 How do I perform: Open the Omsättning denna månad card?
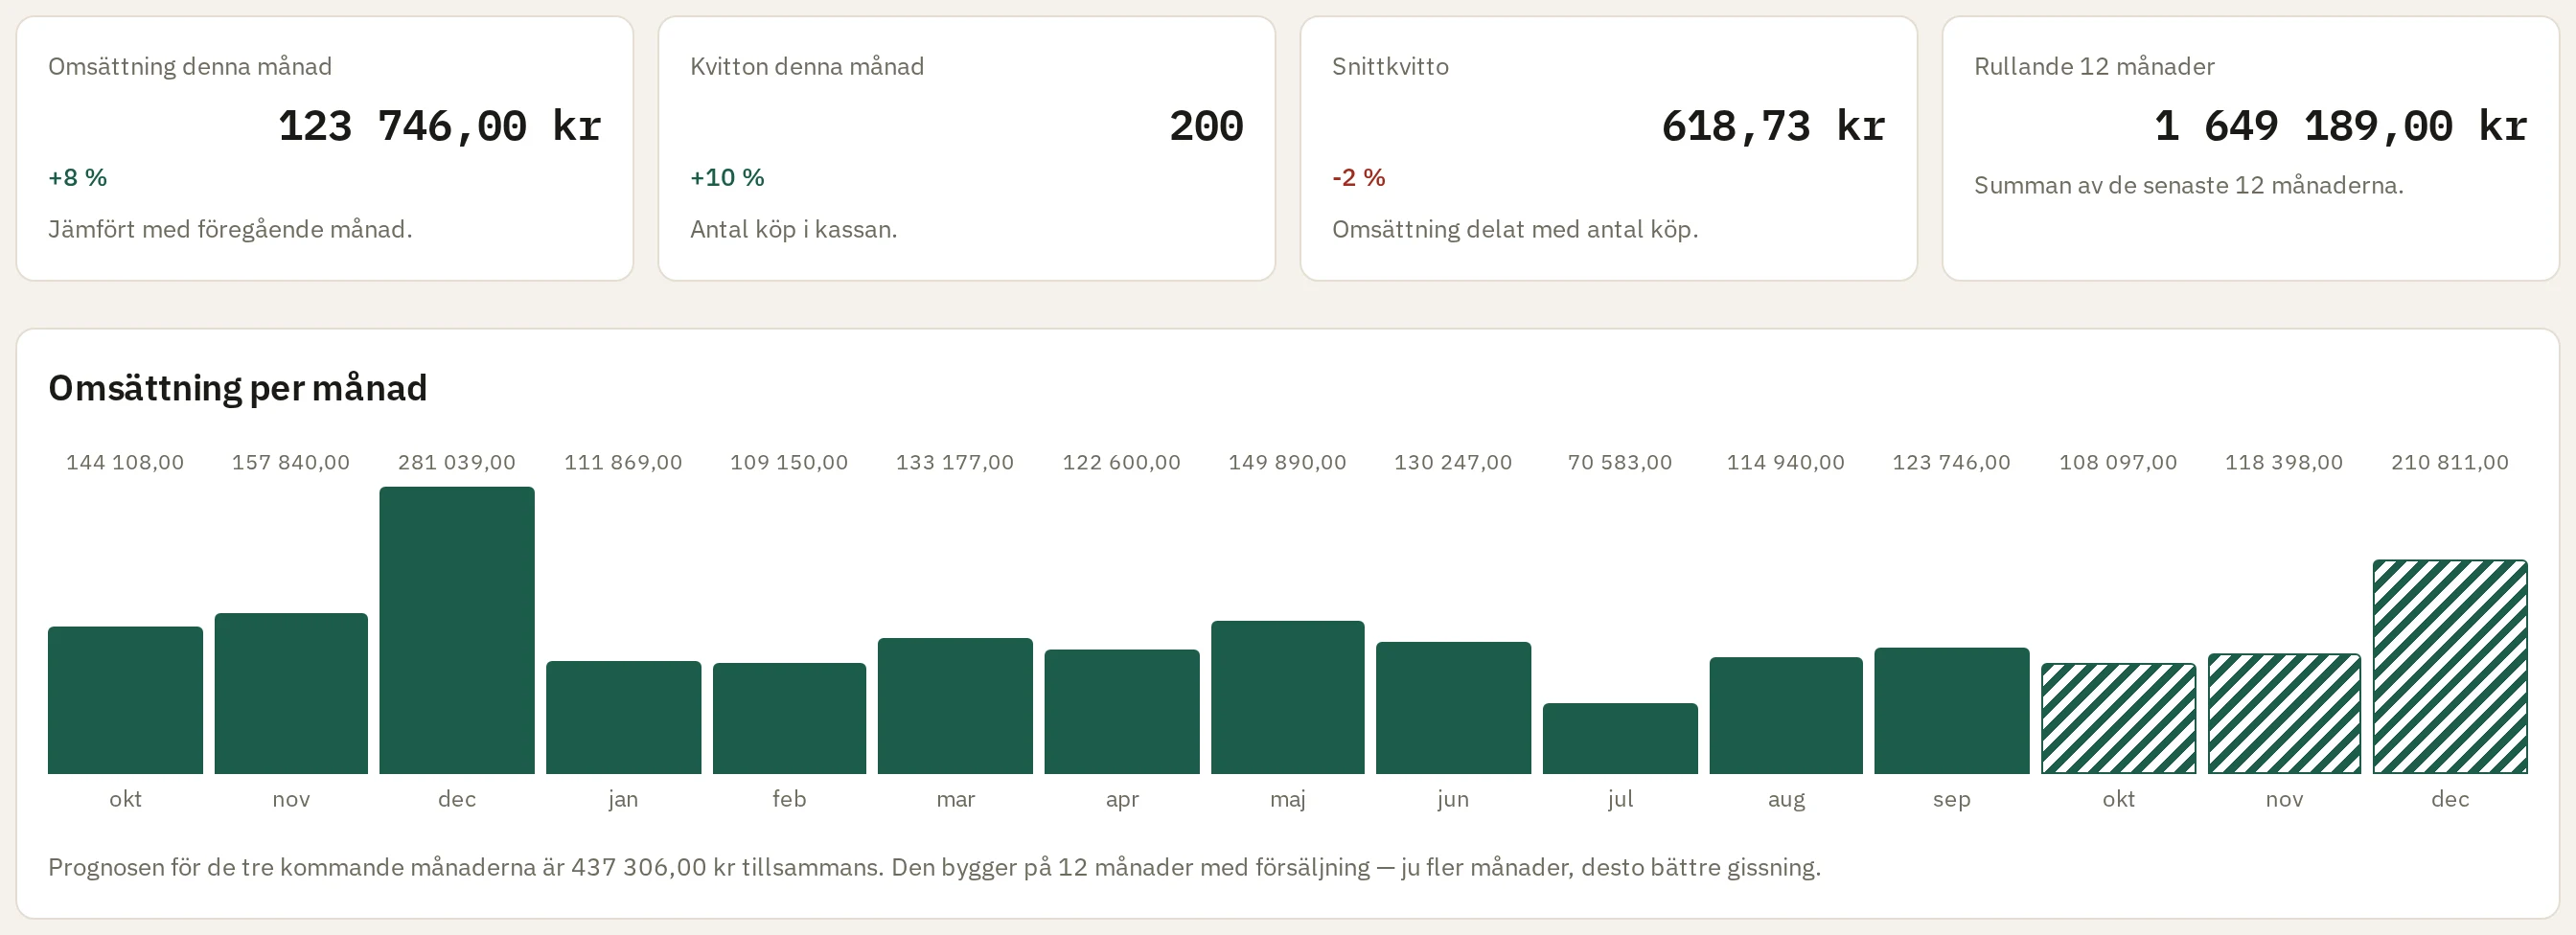(325, 148)
